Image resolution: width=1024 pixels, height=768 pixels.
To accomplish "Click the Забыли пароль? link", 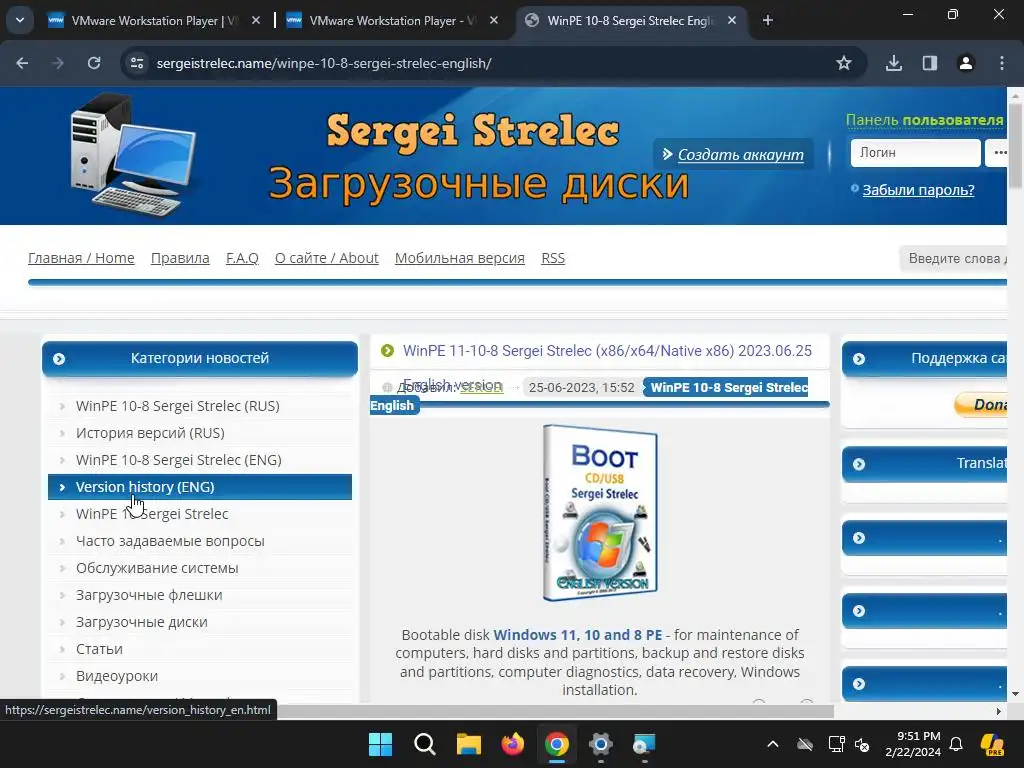I will 918,190.
